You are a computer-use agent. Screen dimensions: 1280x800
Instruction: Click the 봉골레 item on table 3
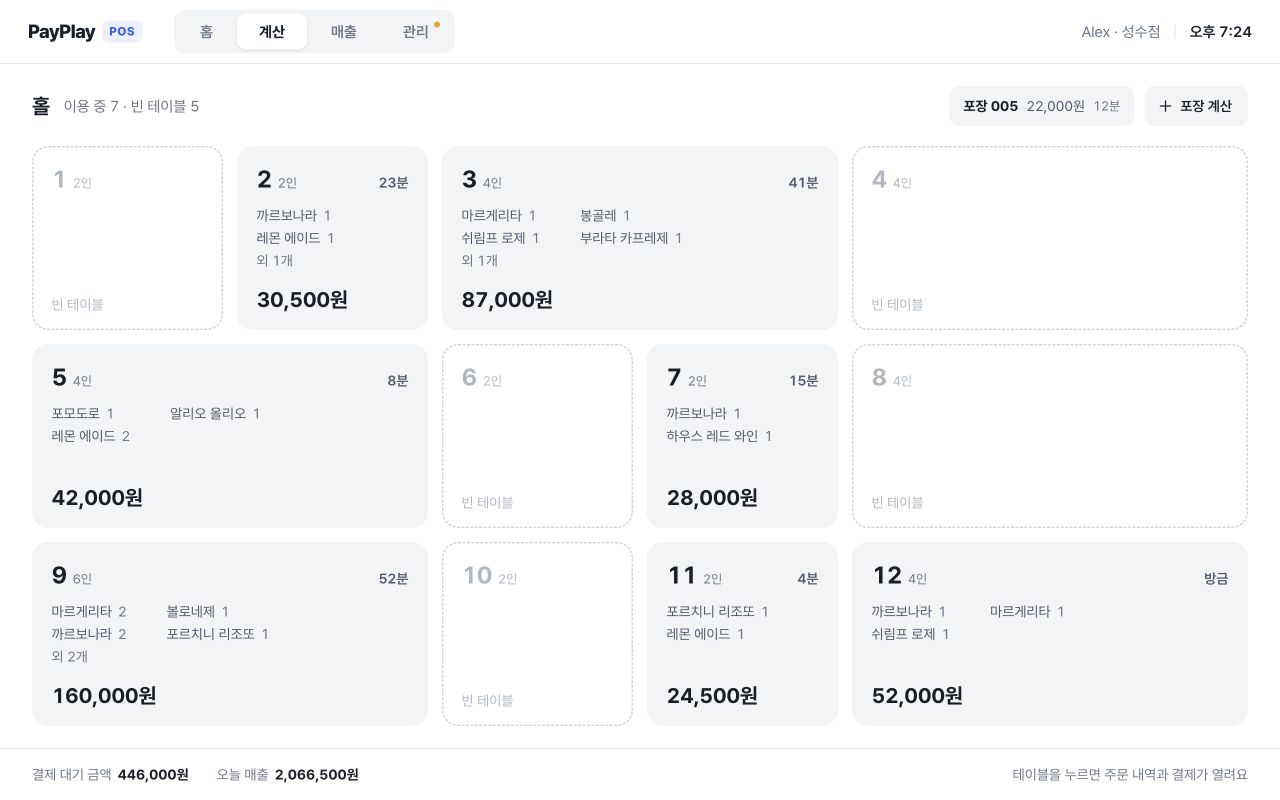(x=605, y=215)
